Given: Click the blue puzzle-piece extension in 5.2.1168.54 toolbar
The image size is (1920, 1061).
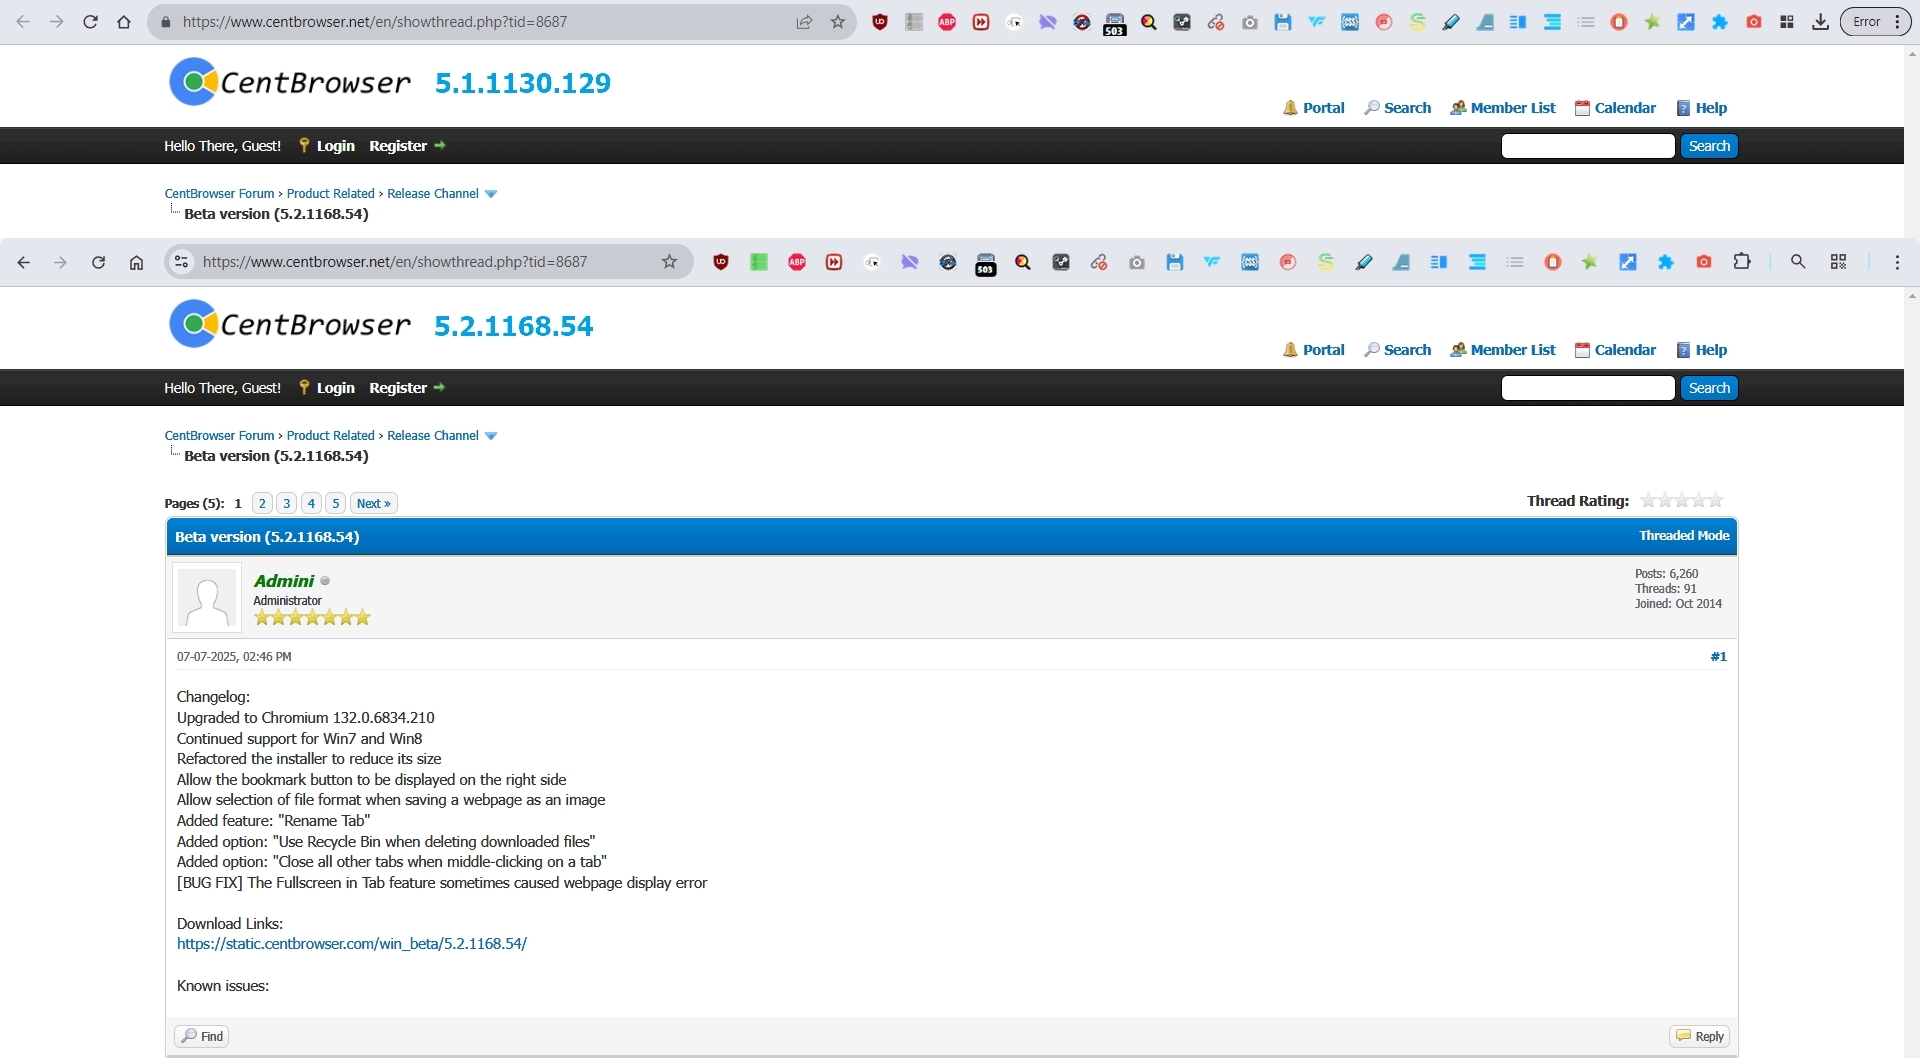Looking at the screenshot, I should coord(1666,262).
